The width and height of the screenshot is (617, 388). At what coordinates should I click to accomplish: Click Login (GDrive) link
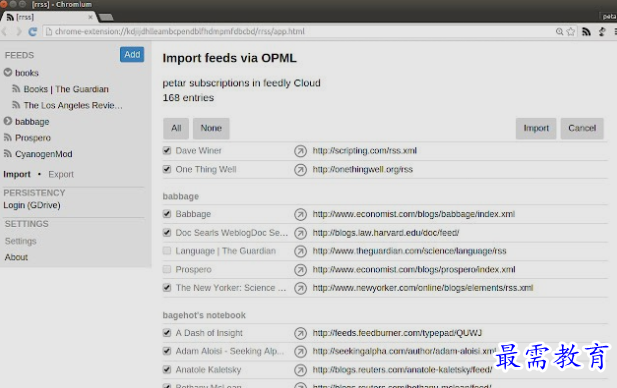point(32,205)
